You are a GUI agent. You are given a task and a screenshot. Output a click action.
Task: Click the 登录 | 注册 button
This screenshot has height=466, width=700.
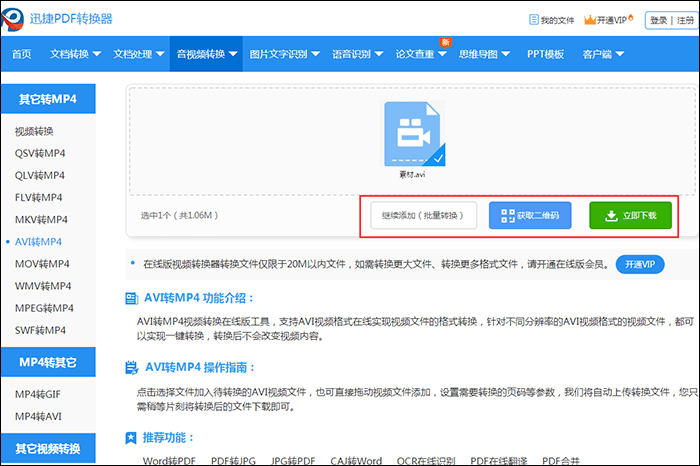(671, 20)
